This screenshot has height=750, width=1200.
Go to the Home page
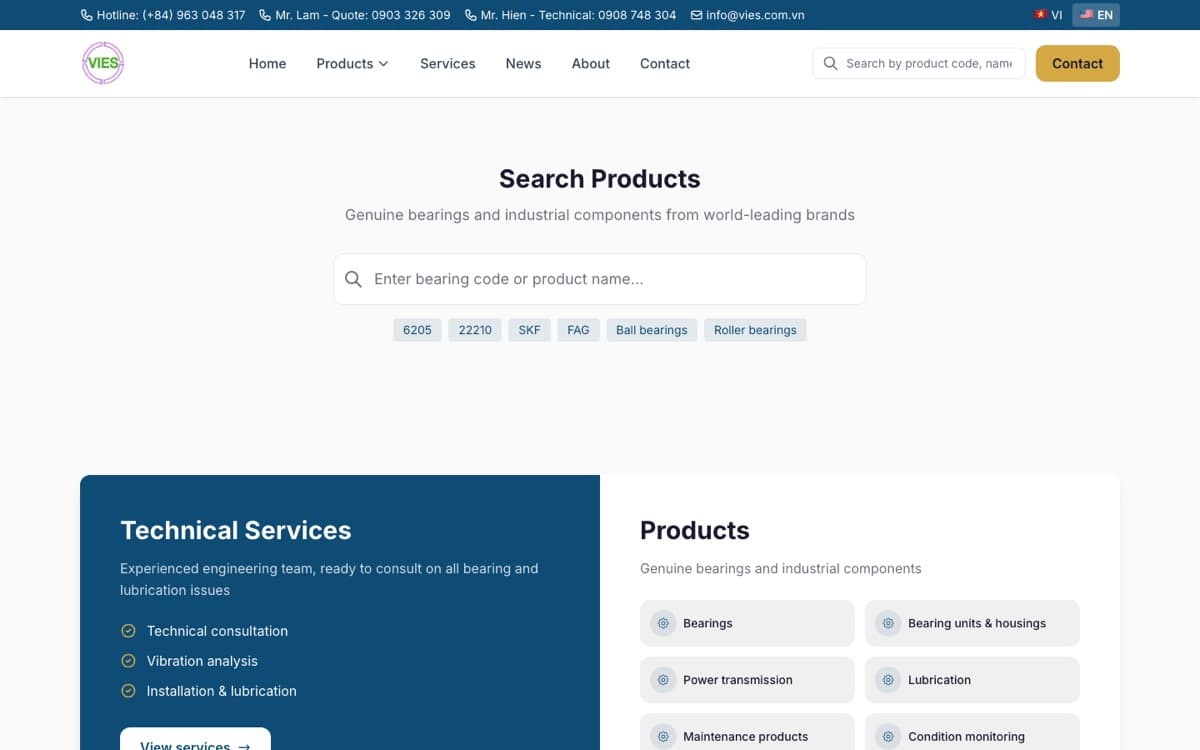267,63
